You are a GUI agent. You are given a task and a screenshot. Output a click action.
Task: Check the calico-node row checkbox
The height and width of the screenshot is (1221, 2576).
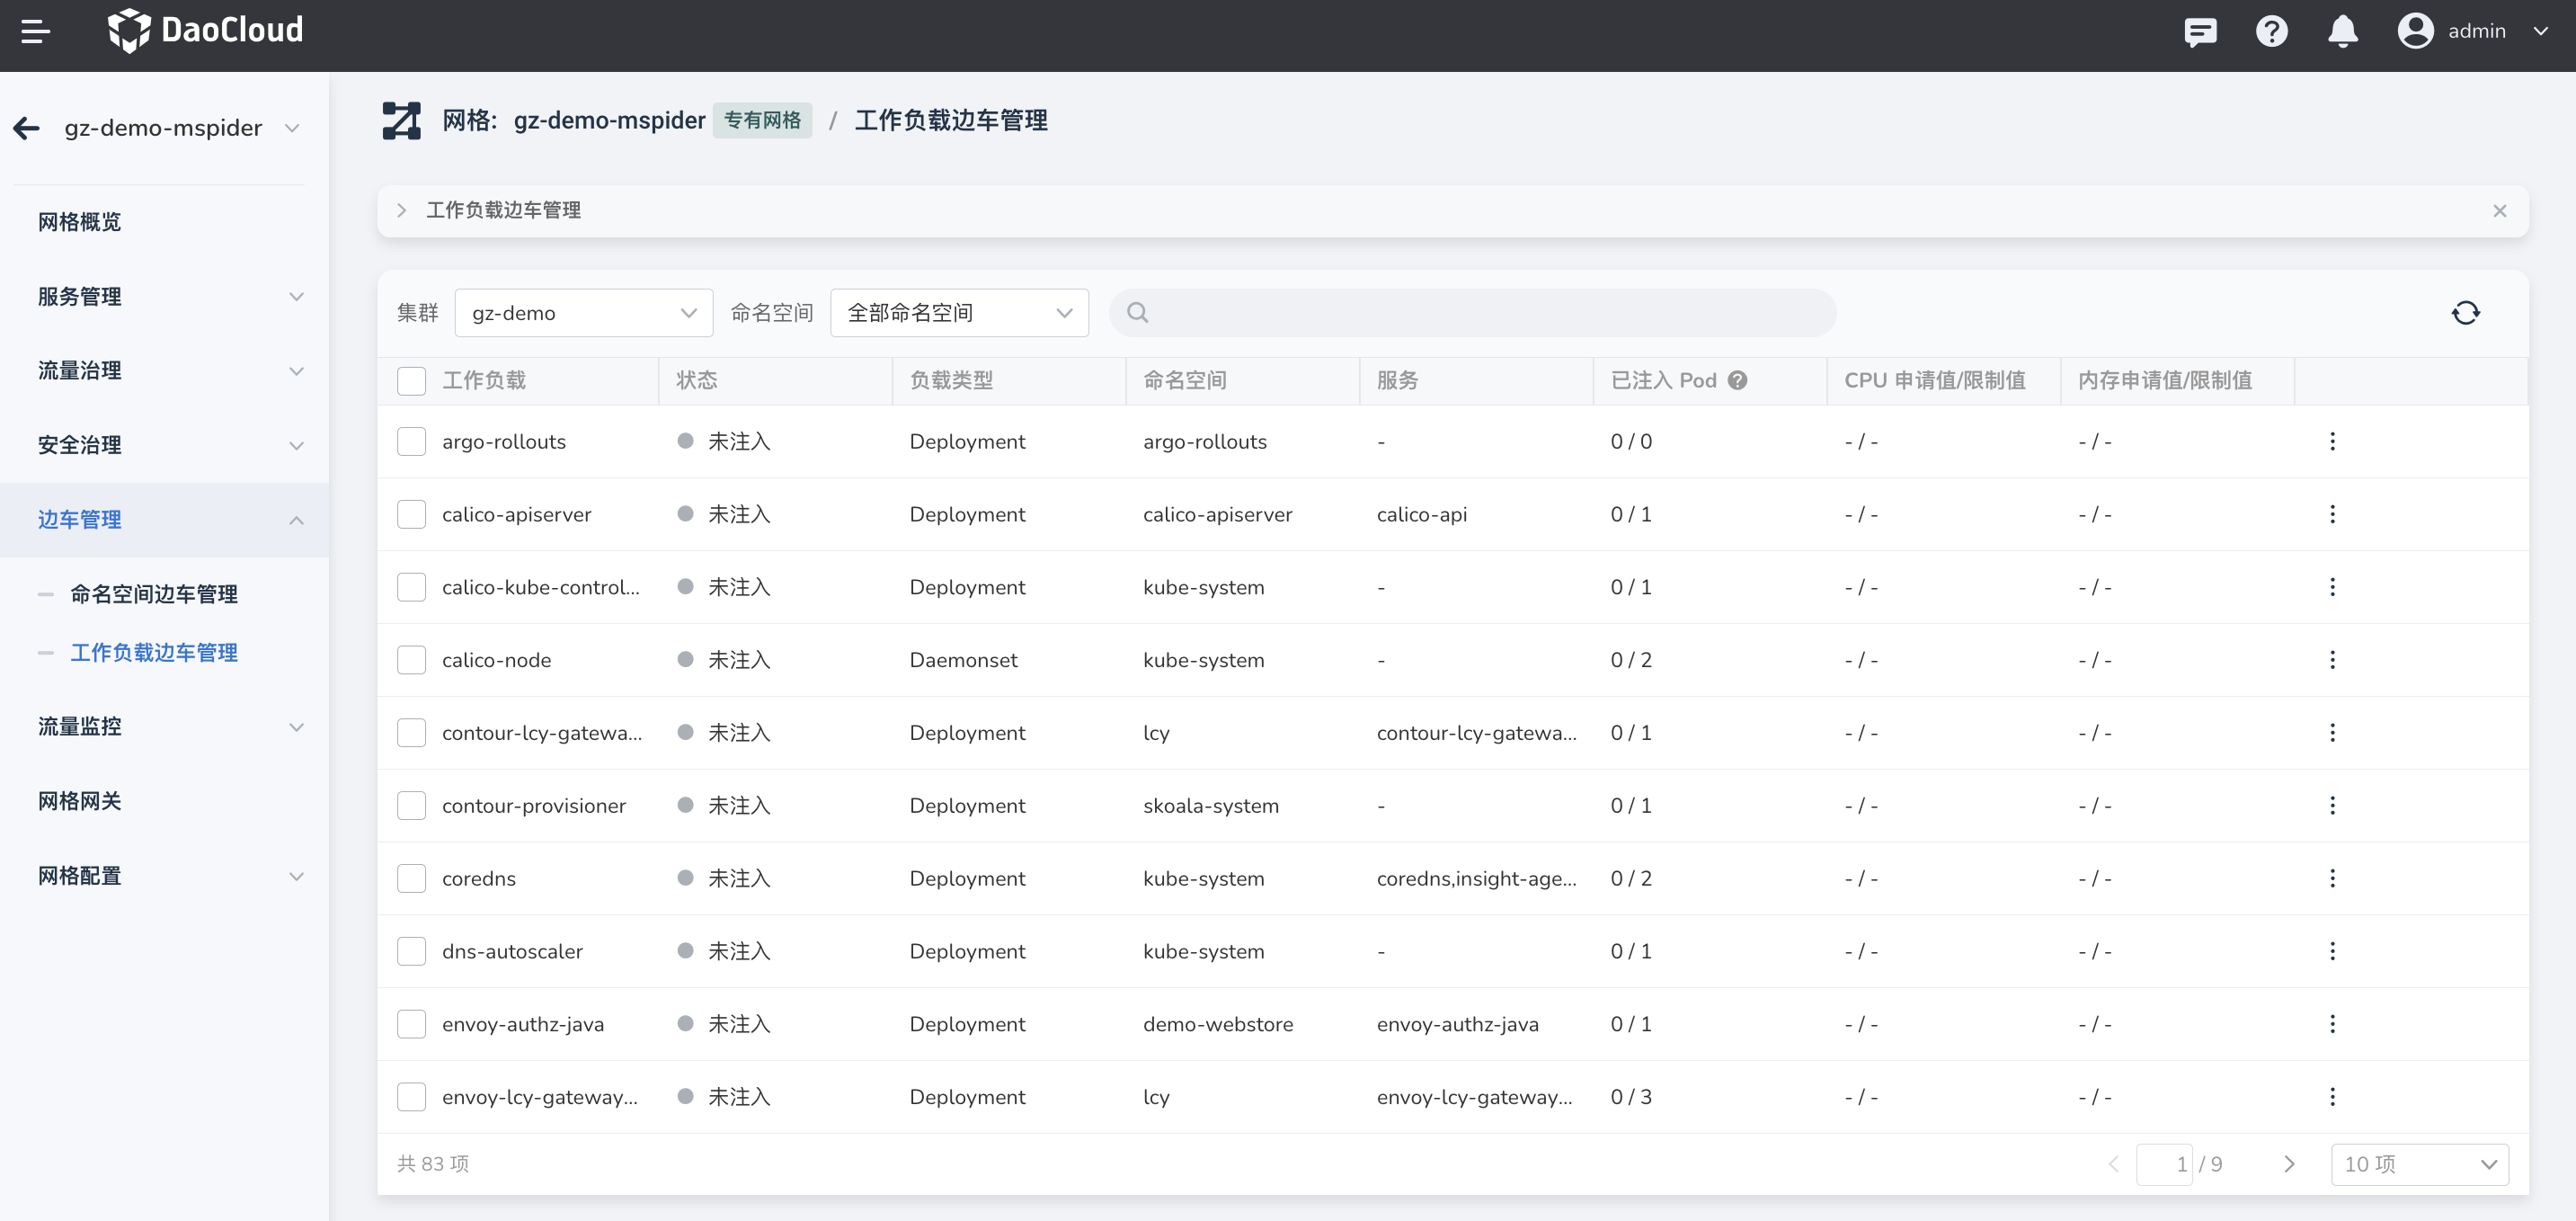pyautogui.click(x=411, y=660)
